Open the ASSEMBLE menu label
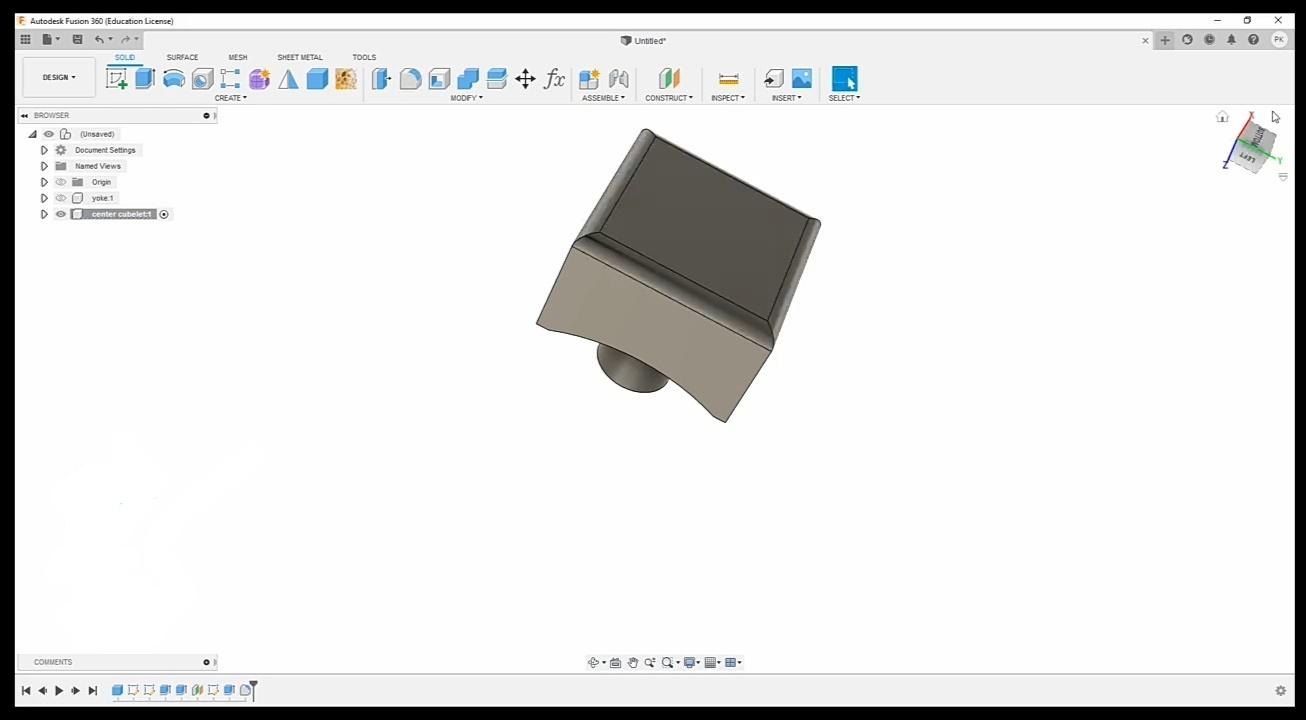Screen dimensions: 1306x720 point(603,98)
